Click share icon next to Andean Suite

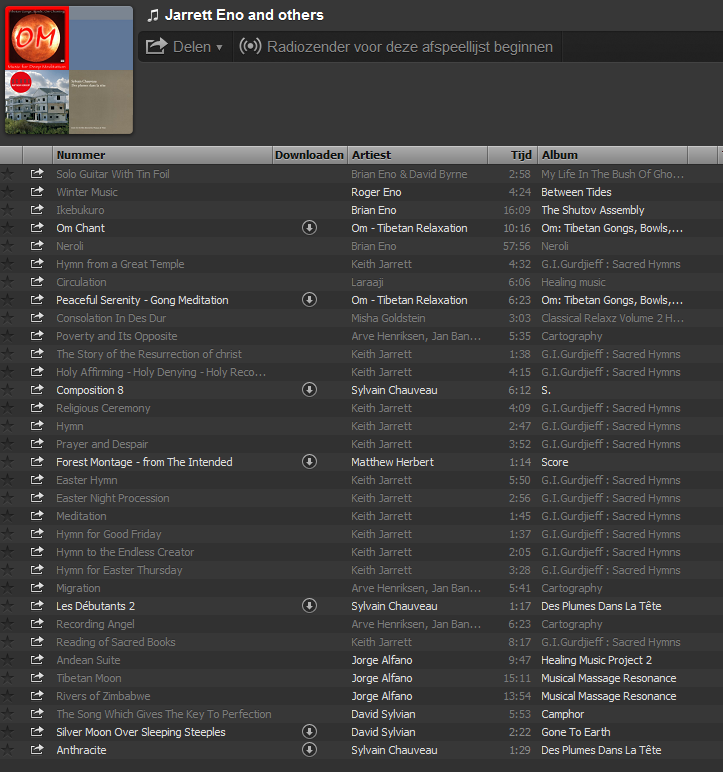pos(37,660)
